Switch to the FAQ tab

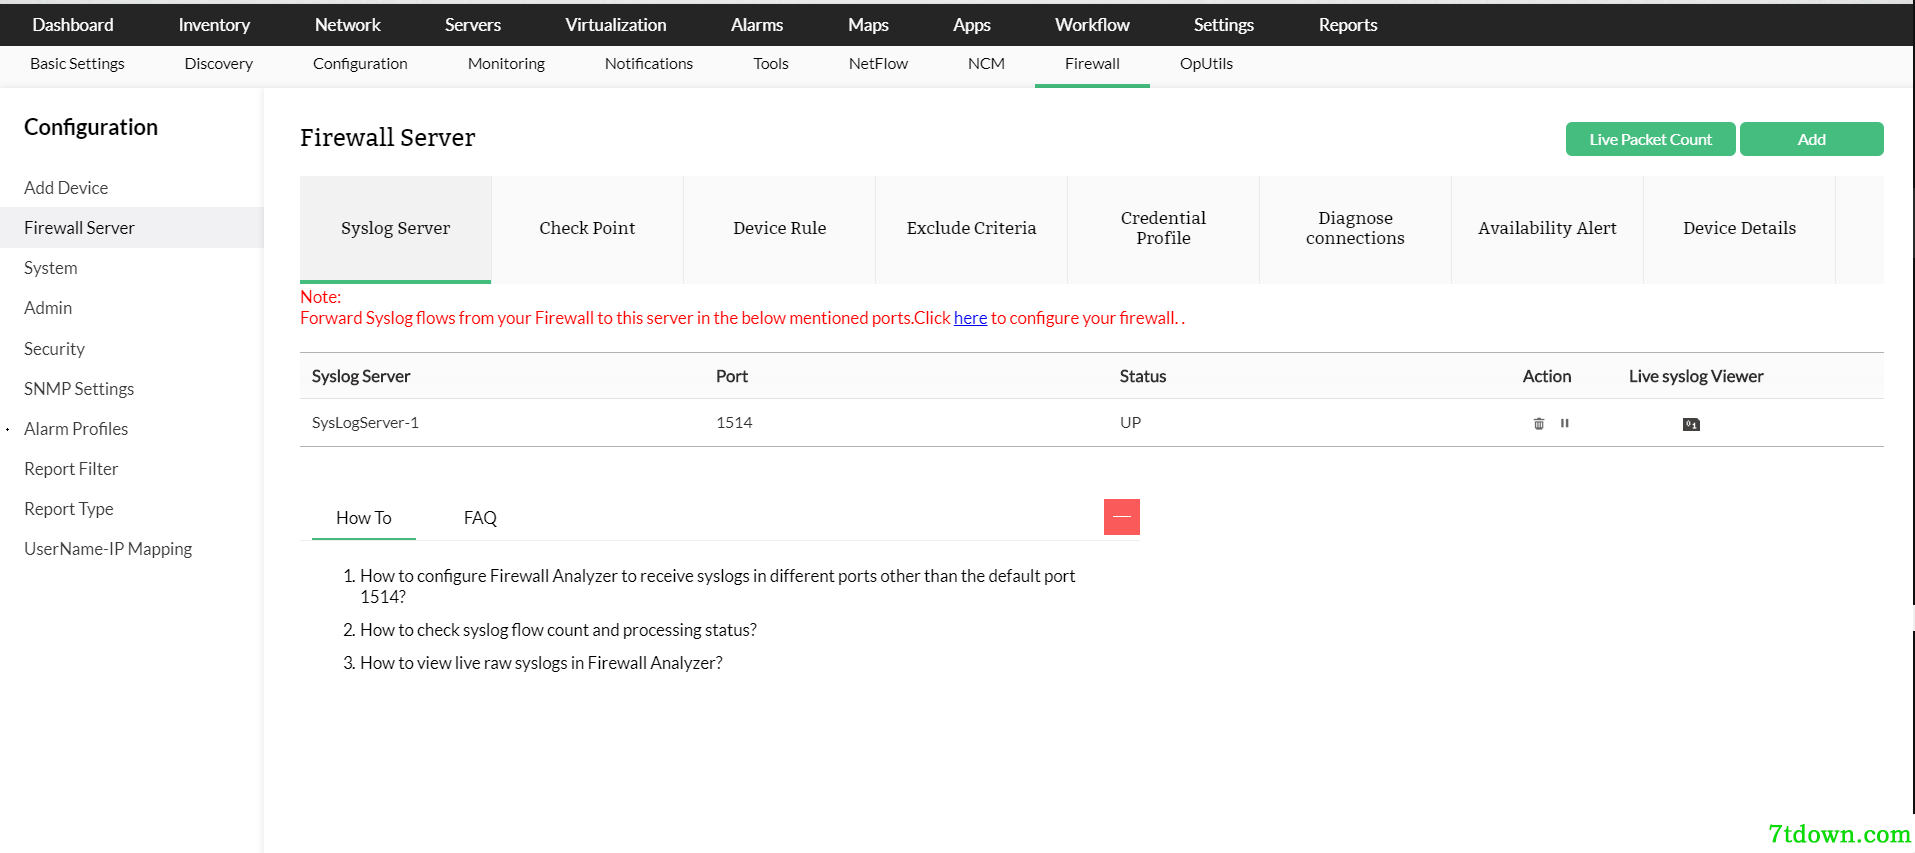pos(480,518)
